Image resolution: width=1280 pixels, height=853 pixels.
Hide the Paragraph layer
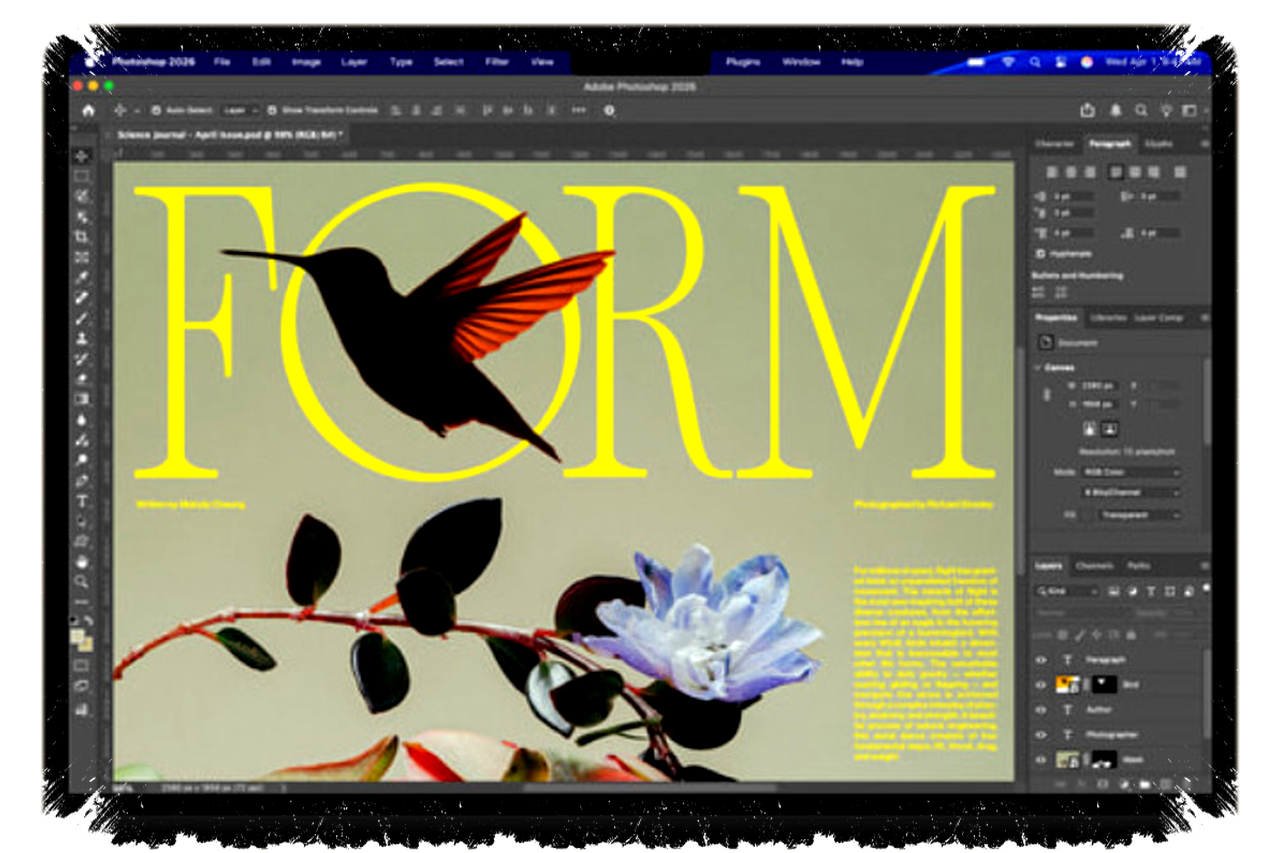pos(1040,660)
